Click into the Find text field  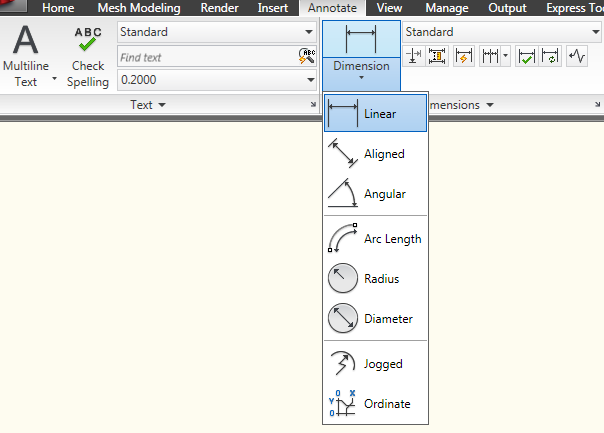(x=207, y=57)
